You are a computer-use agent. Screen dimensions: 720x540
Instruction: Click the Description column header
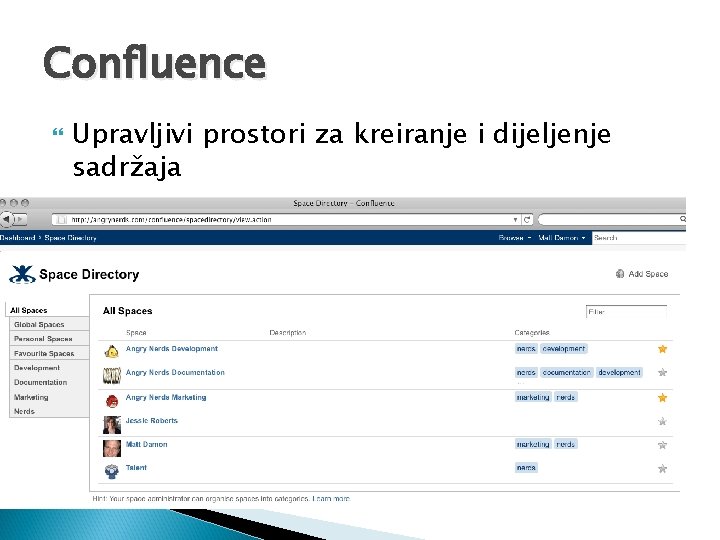pyautogui.click(x=287, y=332)
